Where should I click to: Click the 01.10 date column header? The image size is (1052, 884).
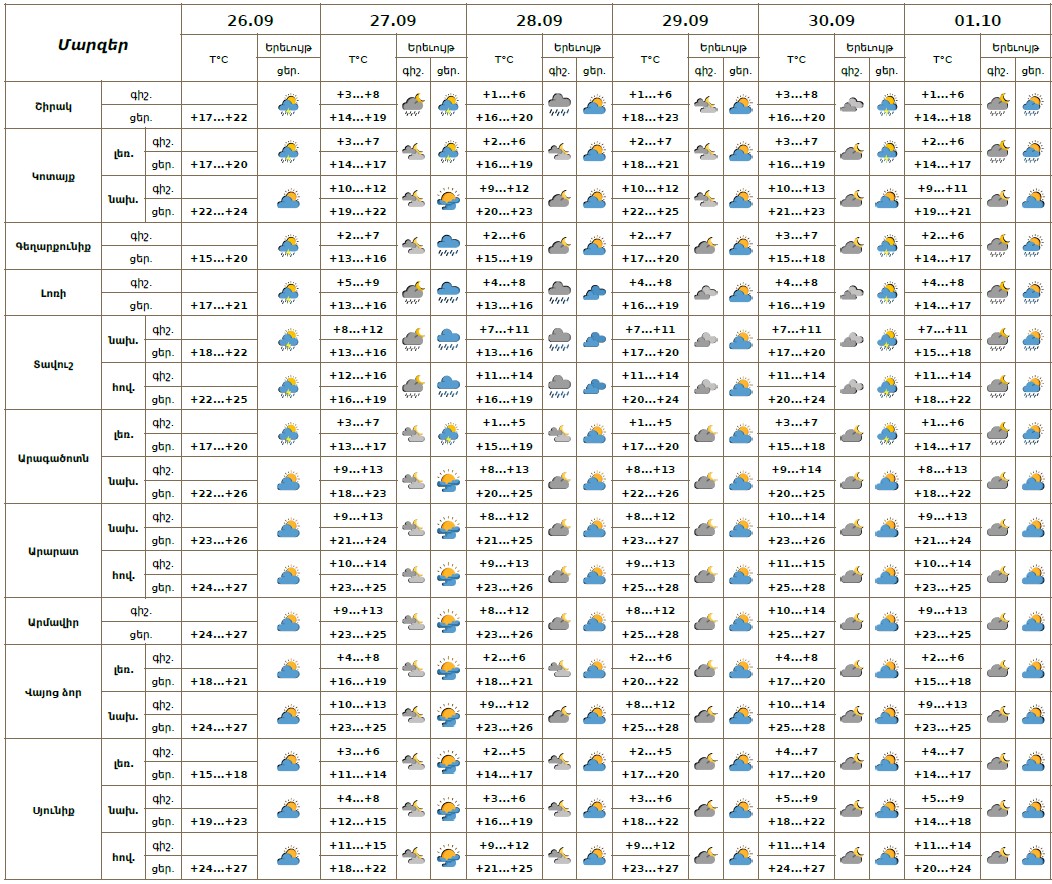click(x=977, y=19)
